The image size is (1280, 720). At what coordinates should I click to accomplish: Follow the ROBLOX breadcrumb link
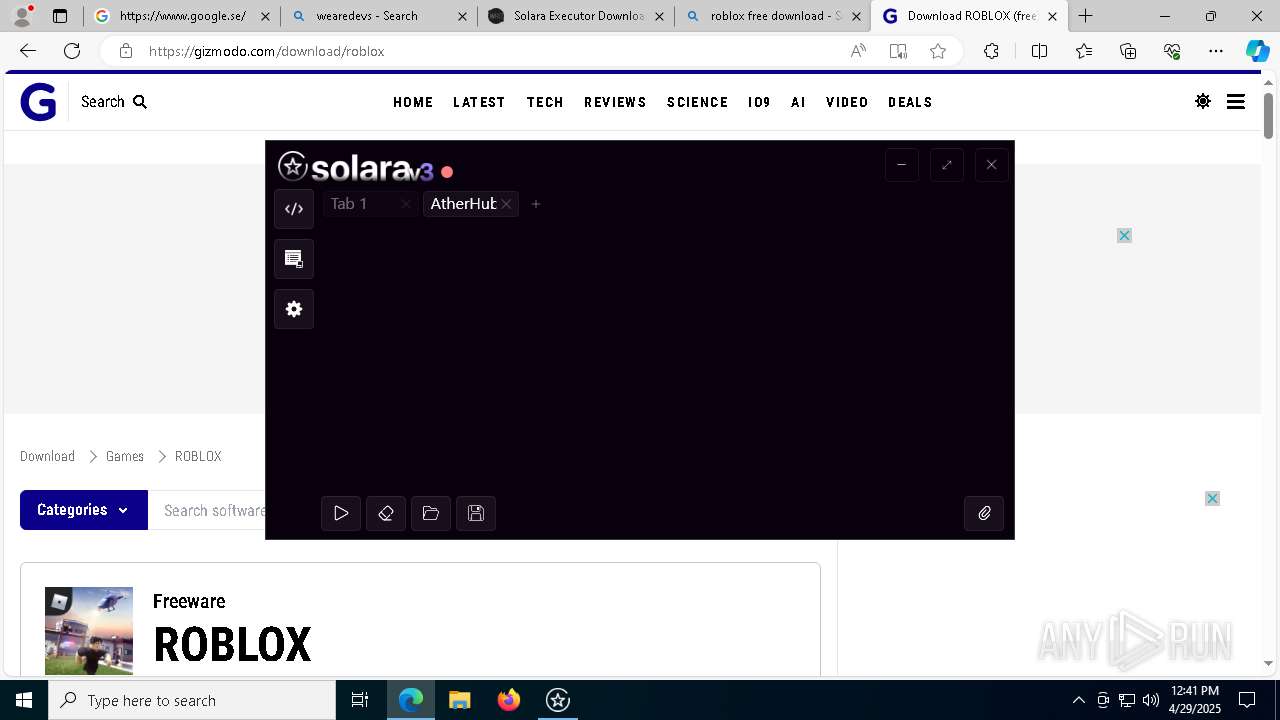[198, 456]
